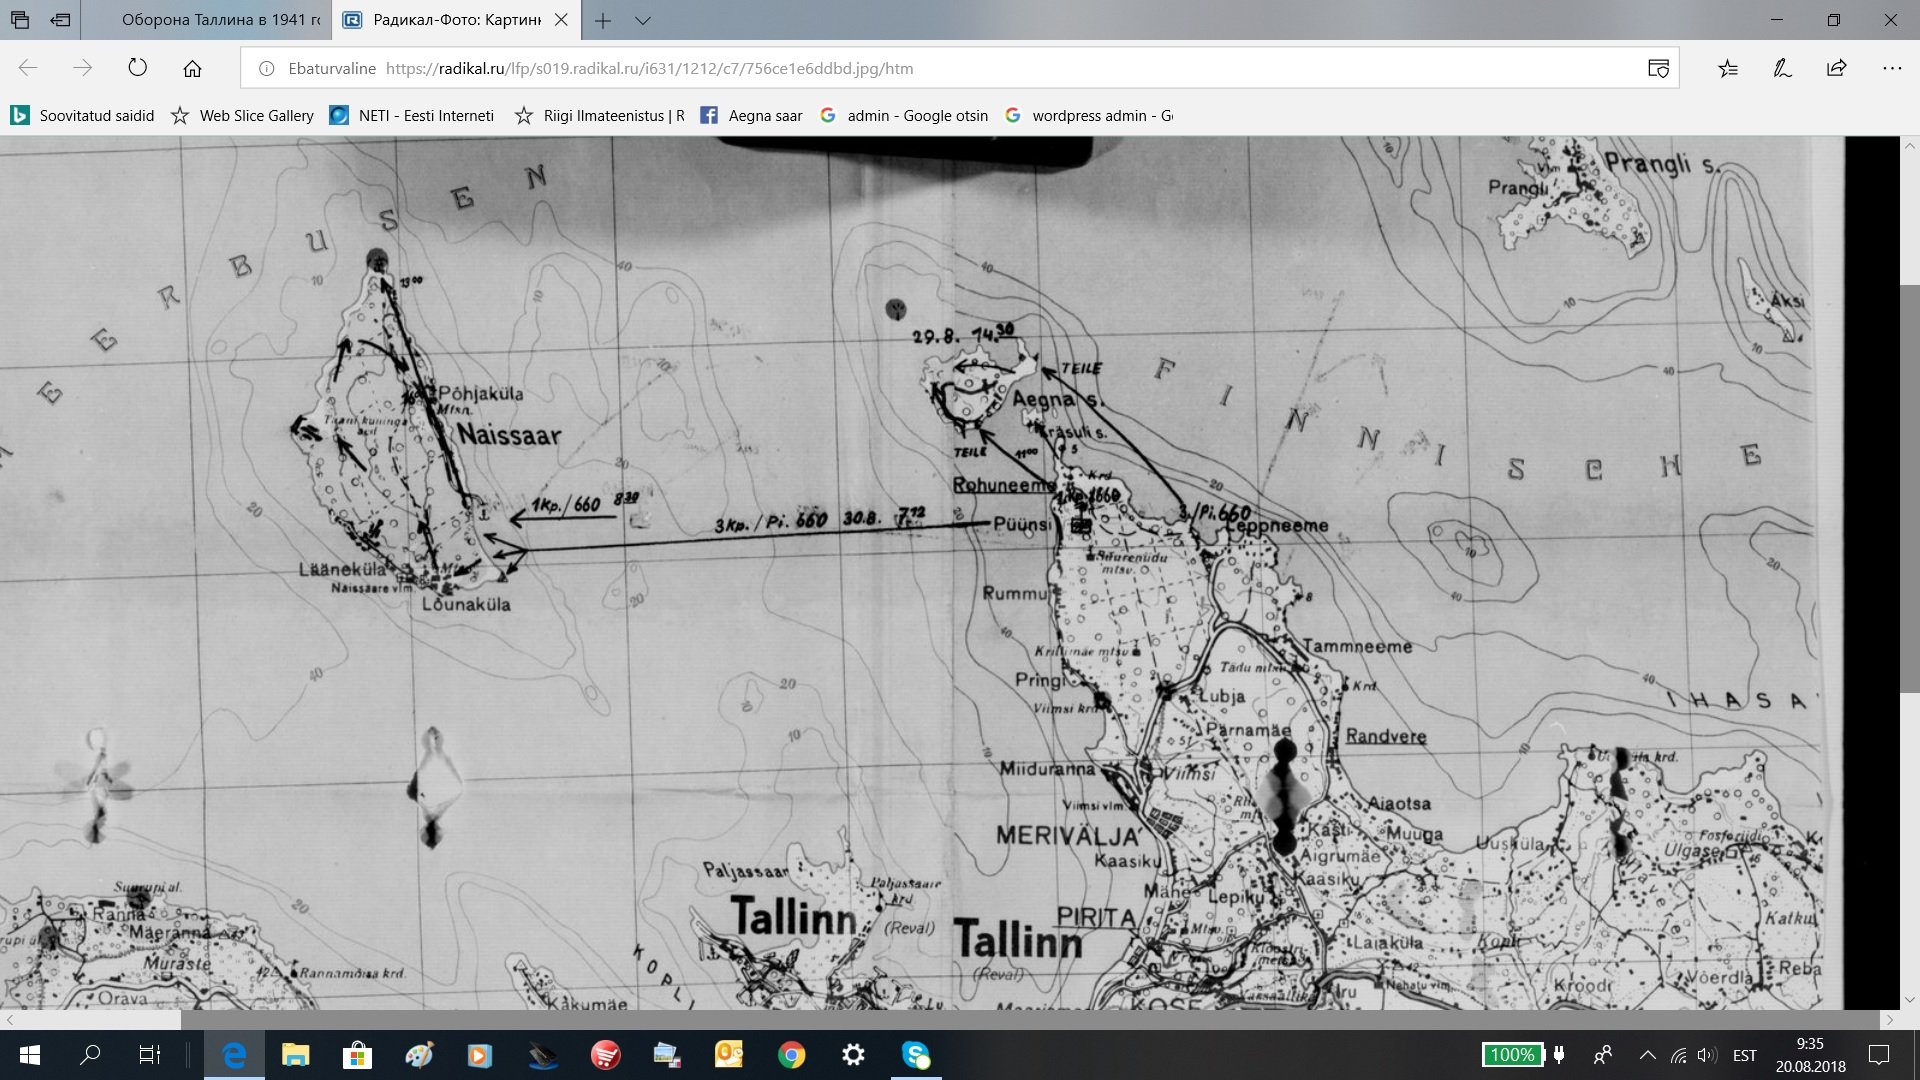Open Google Chrome from taskbar

[791, 1055]
